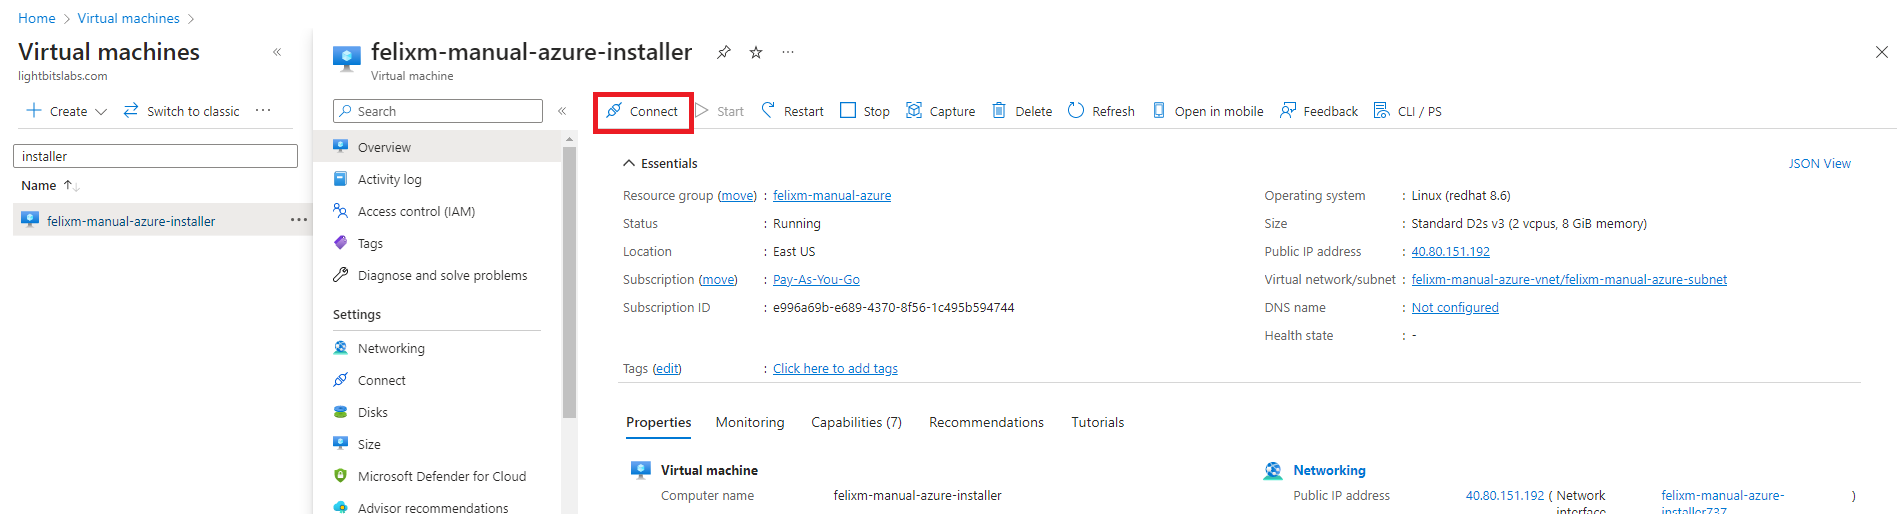
Task: Click the Connect toolbar button
Action: (x=642, y=111)
